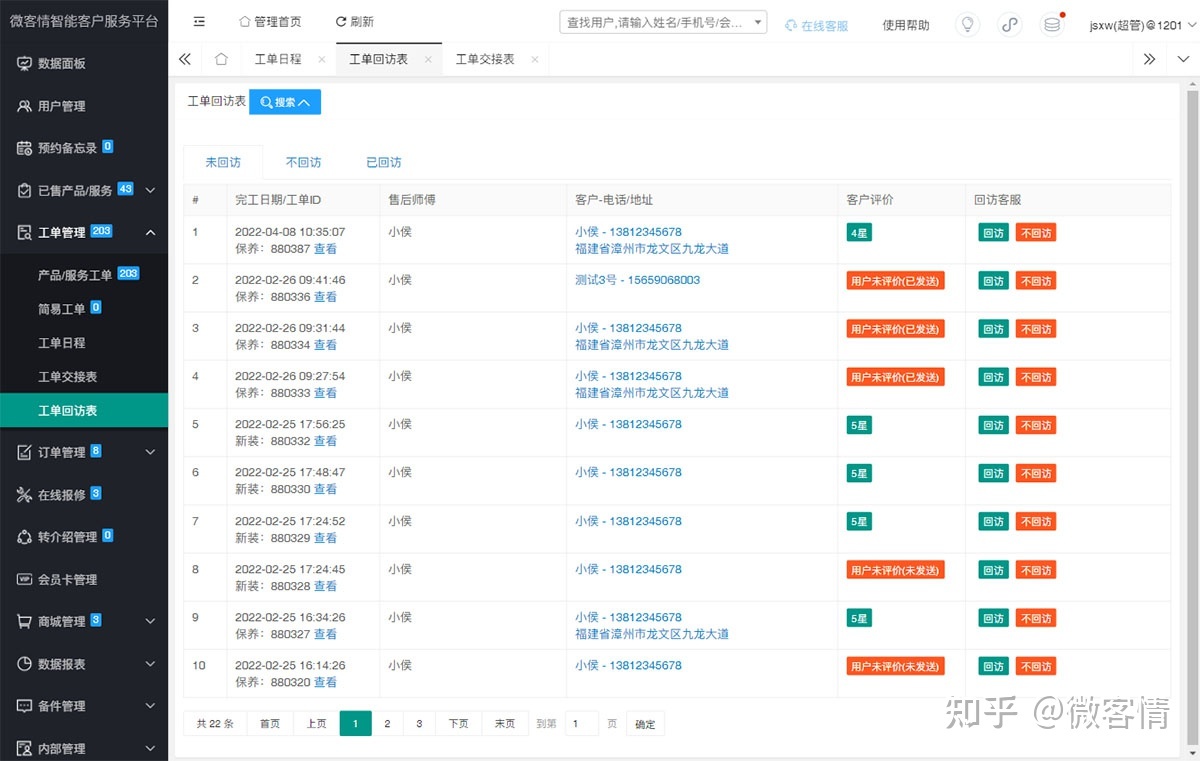Open 查看 link for order 880387
The image size is (1200, 761).
325,249
